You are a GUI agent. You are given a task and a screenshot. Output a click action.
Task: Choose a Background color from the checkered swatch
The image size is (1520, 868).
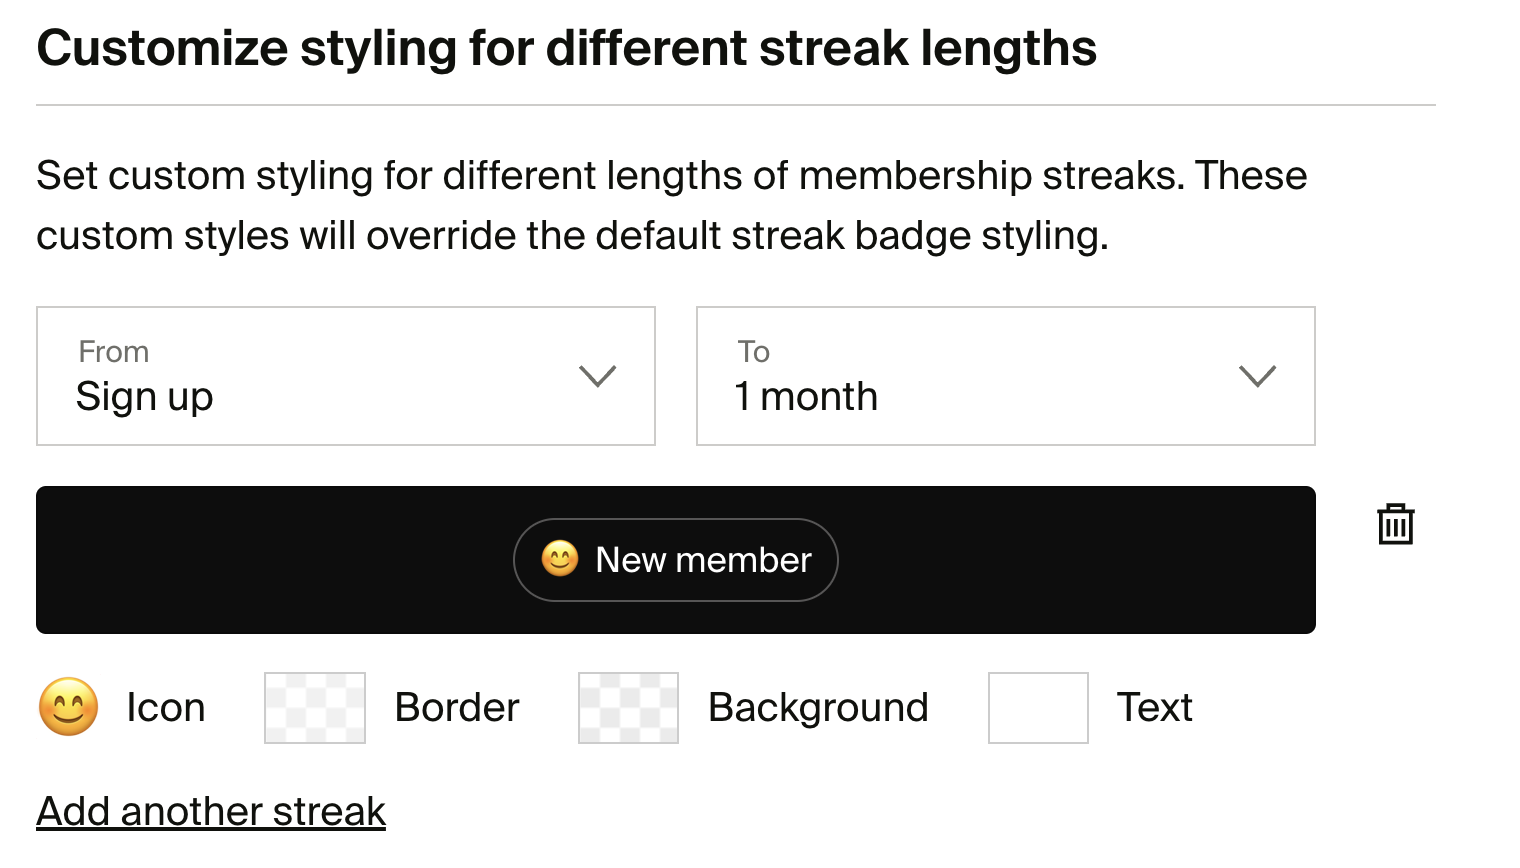(629, 708)
